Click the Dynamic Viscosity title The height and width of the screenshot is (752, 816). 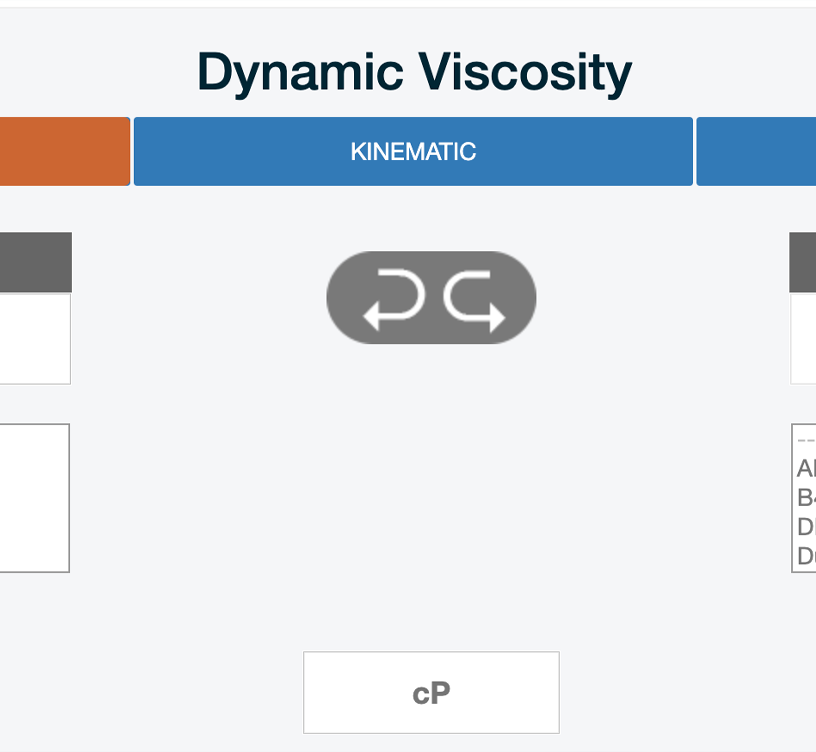415,70
